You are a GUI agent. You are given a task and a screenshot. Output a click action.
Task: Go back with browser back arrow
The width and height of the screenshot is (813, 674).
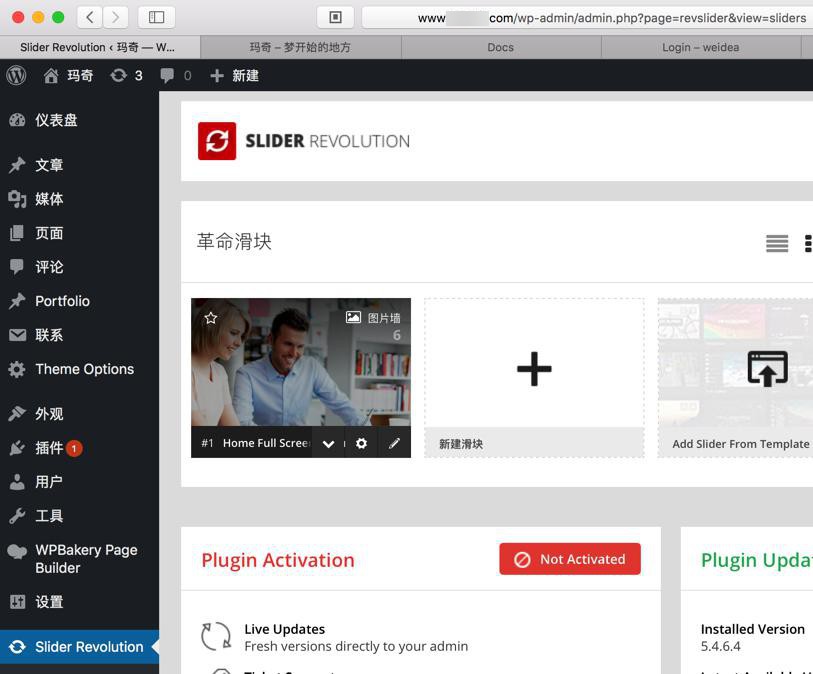coord(90,18)
